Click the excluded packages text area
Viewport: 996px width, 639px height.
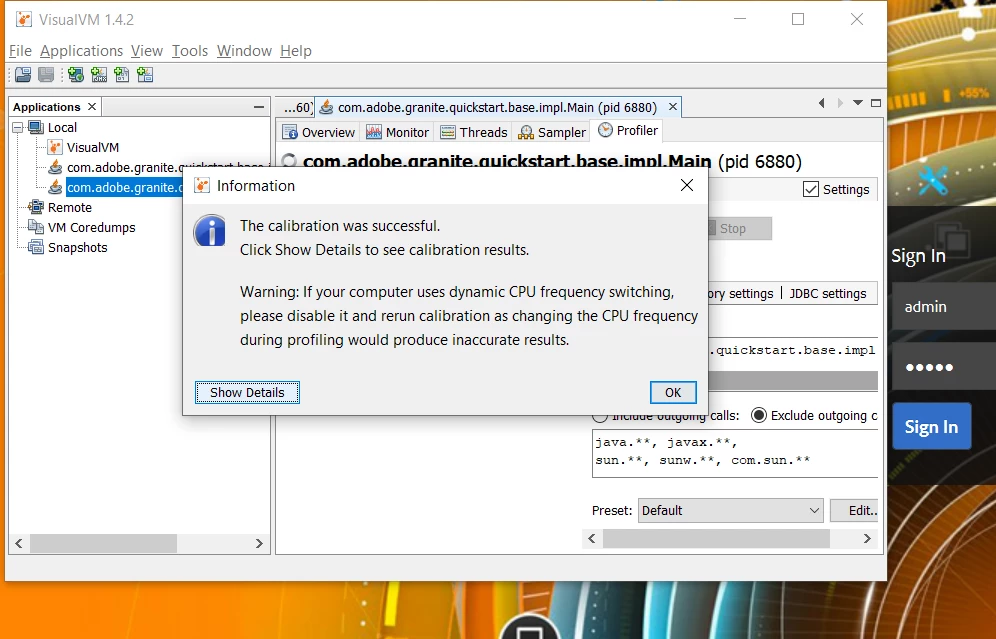tap(735, 453)
